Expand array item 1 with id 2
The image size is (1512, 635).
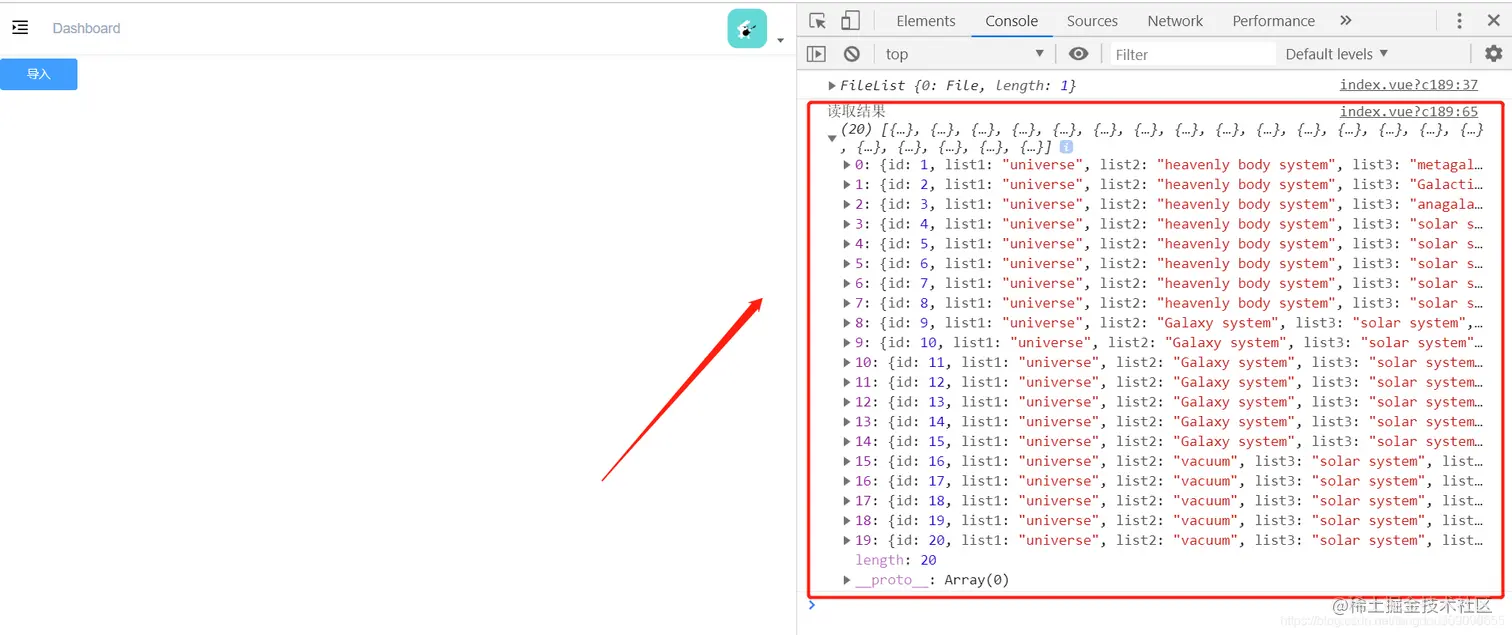pos(848,185)
